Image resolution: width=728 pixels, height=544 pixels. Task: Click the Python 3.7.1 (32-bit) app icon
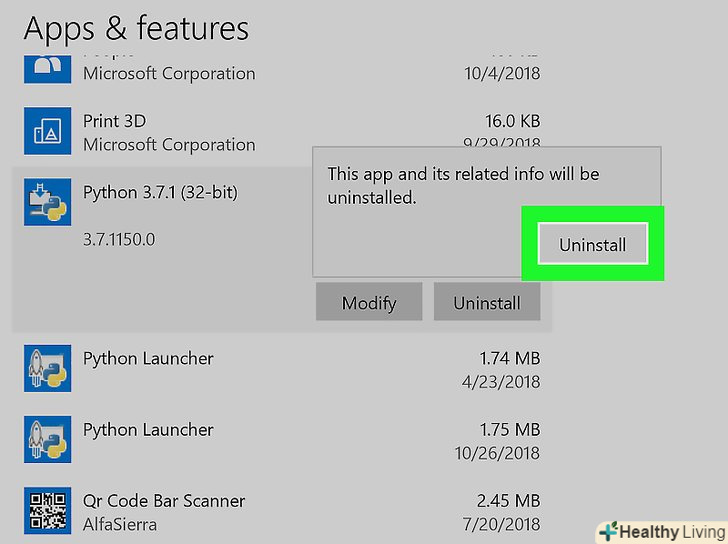click(x=47, y=203)
